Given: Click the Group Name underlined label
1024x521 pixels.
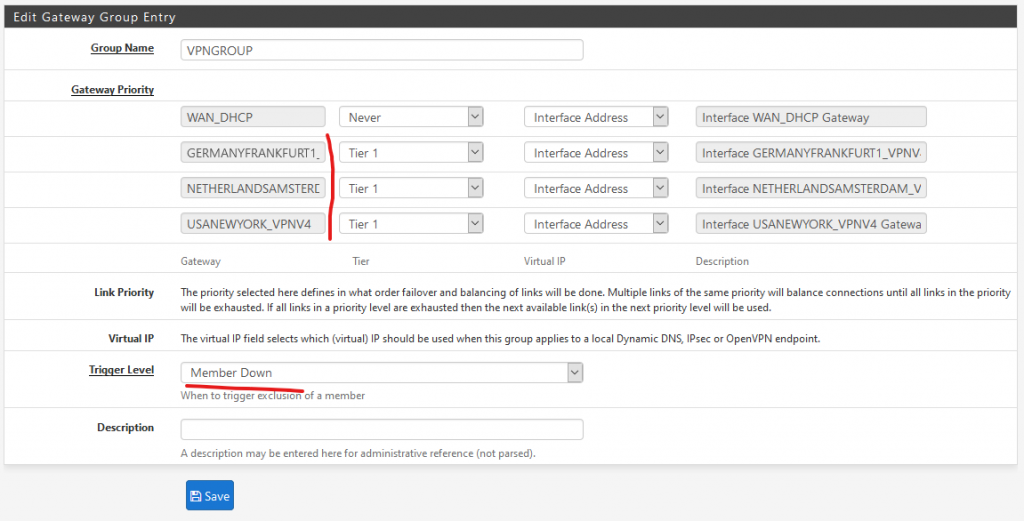Looking at the screenshot, I should point(122,48).
